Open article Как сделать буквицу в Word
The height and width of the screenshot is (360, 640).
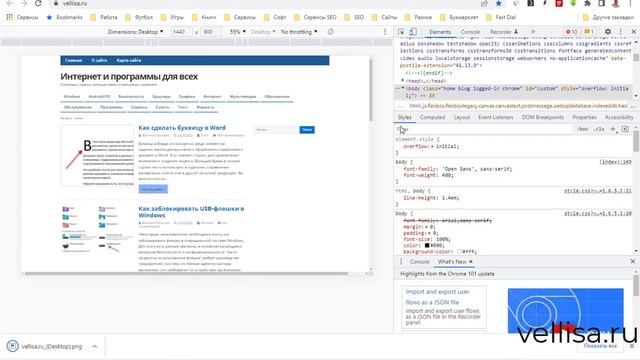[x=182, y=128]
